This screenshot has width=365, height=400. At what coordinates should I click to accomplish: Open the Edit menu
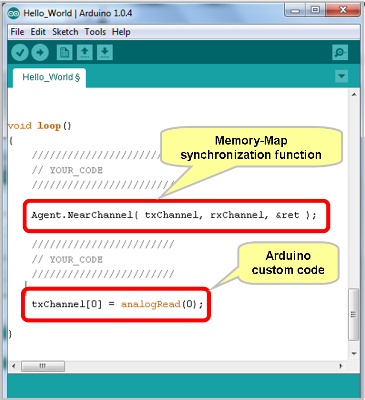tap(38, 32)
